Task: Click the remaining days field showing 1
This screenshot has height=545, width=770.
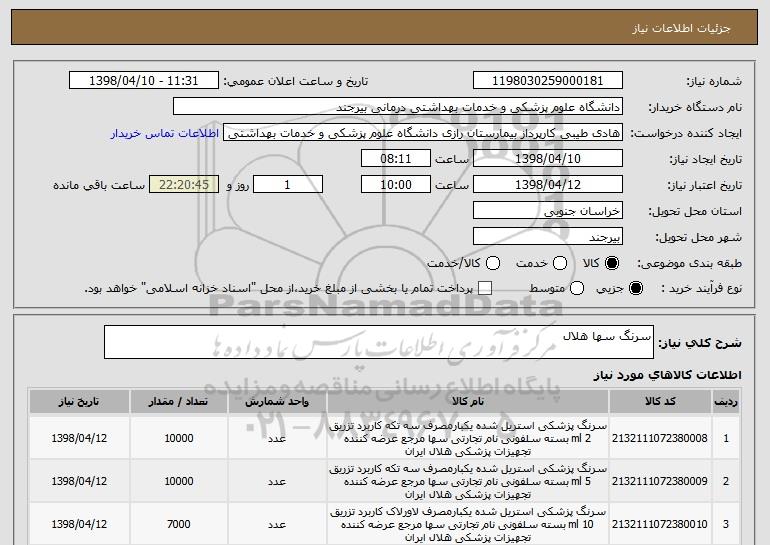Action: pyautogui.click(x=288, y=185)
